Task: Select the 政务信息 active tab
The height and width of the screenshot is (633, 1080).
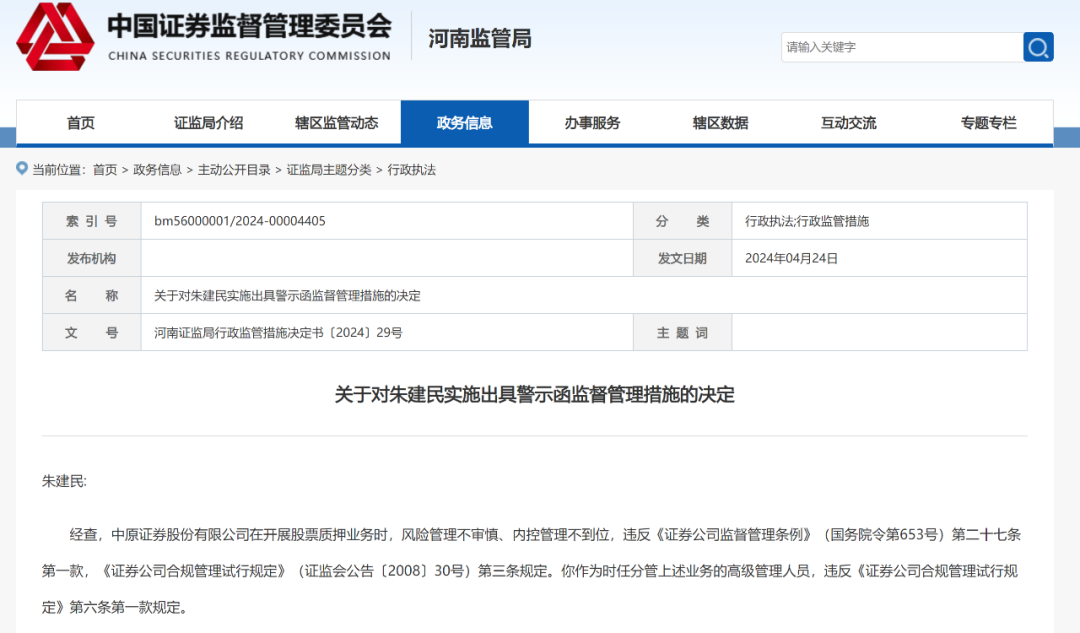Action: click(x=464, y=123)
